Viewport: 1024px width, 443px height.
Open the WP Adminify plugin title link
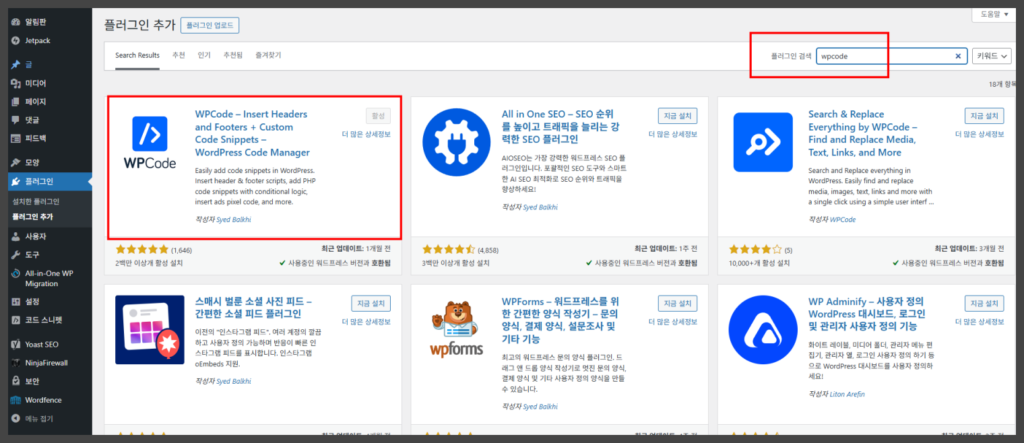tap(867, 314)
